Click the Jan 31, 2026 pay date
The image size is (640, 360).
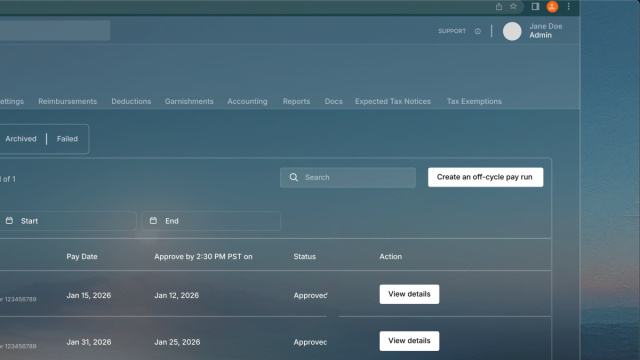pos(89,342)
